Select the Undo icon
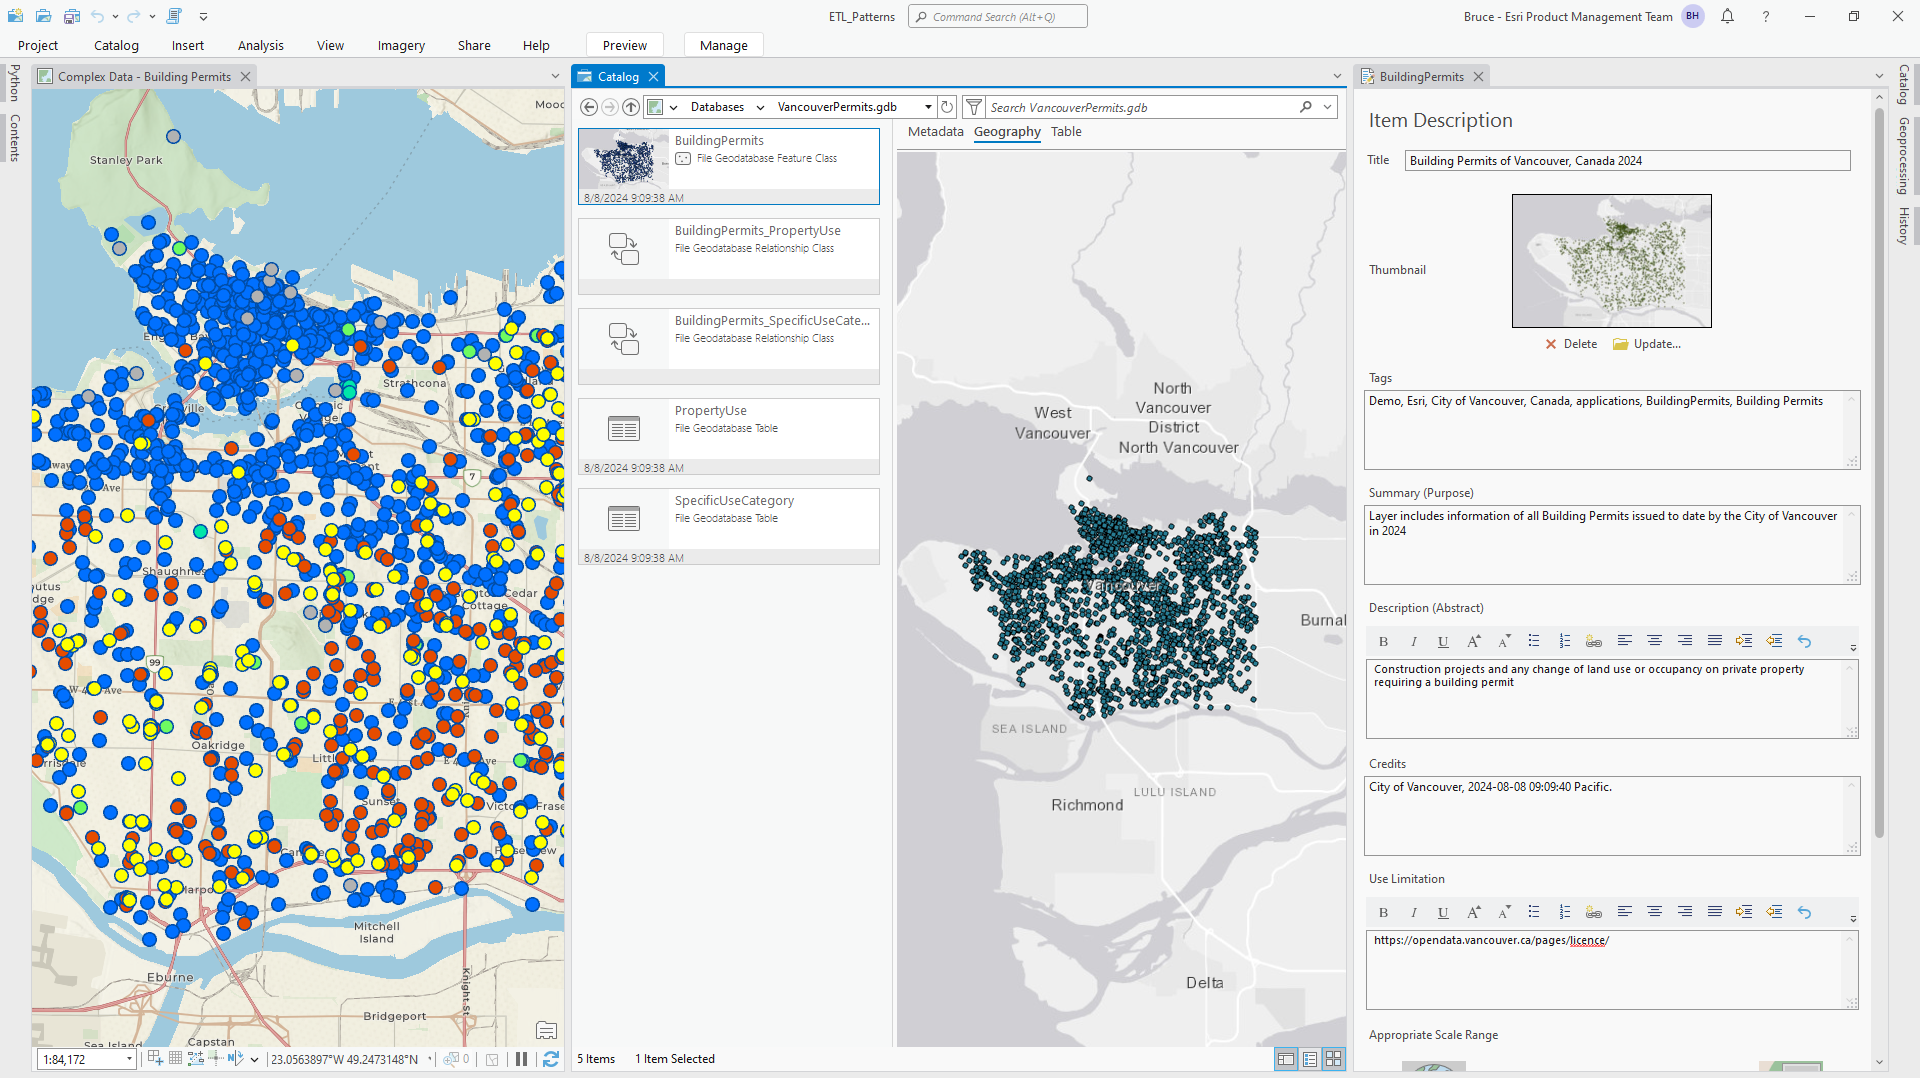Image resolution: width=1920 pixels, height=1078 pixels. coord(97,16)
